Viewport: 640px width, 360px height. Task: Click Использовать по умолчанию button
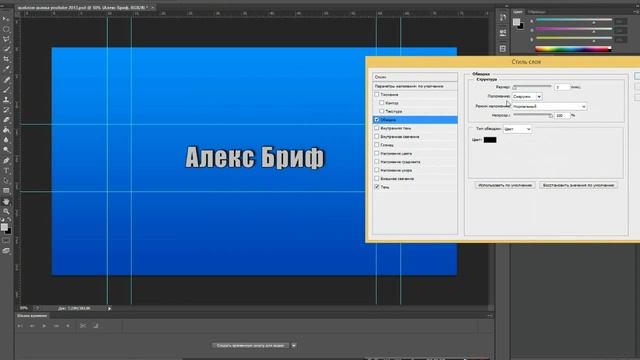coord(505,185)
